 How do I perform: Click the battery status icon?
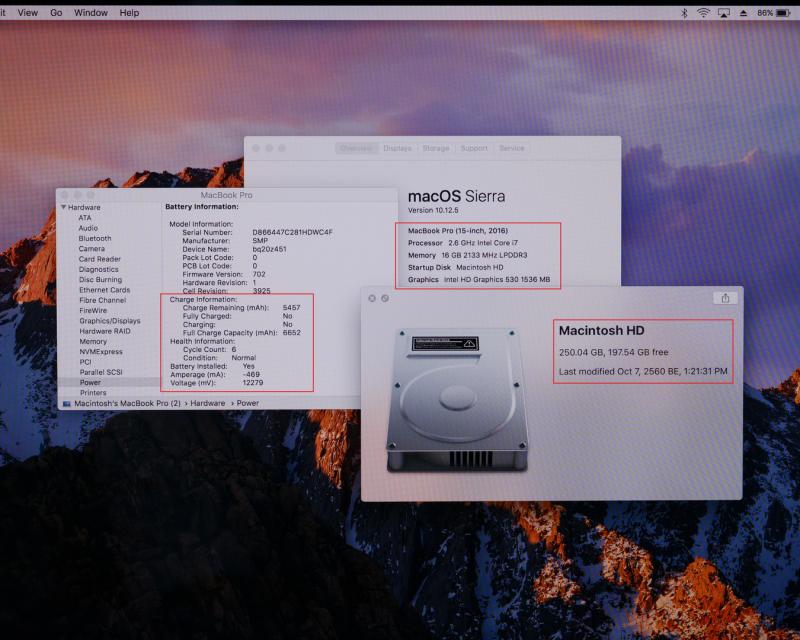783,13
